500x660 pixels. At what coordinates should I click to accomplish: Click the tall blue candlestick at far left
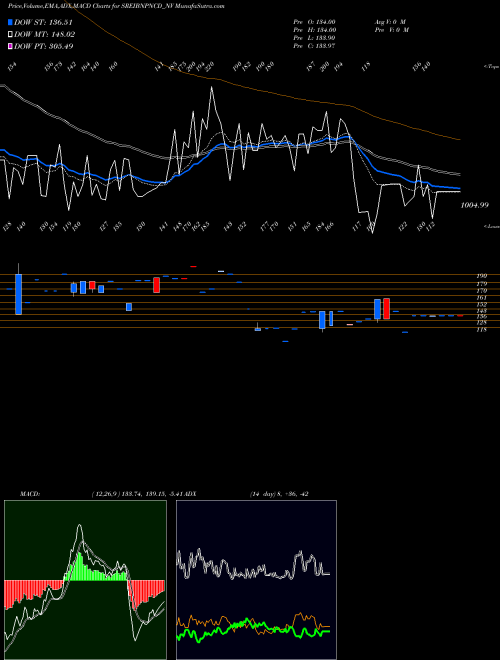tap(19, 294)
